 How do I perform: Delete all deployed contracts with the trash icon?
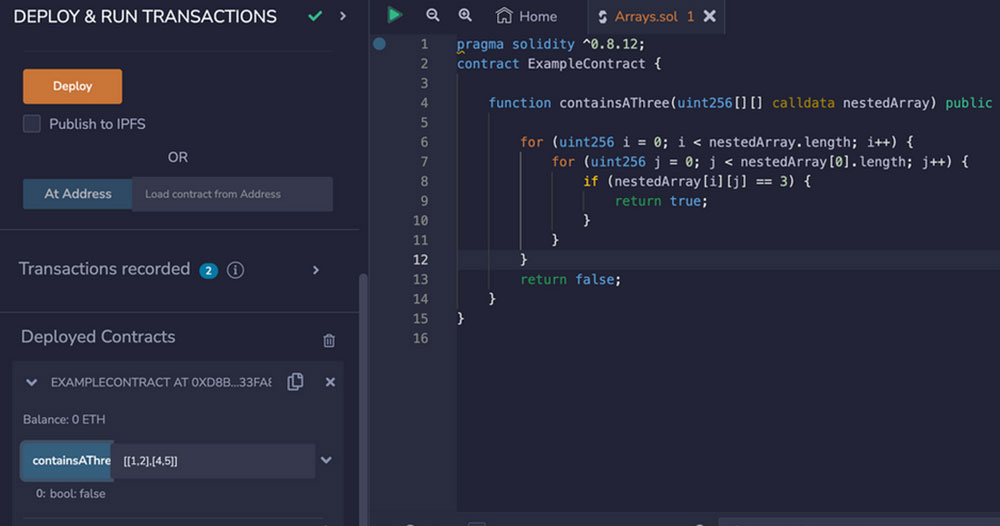pyautogui.click(x=329, y=340)
